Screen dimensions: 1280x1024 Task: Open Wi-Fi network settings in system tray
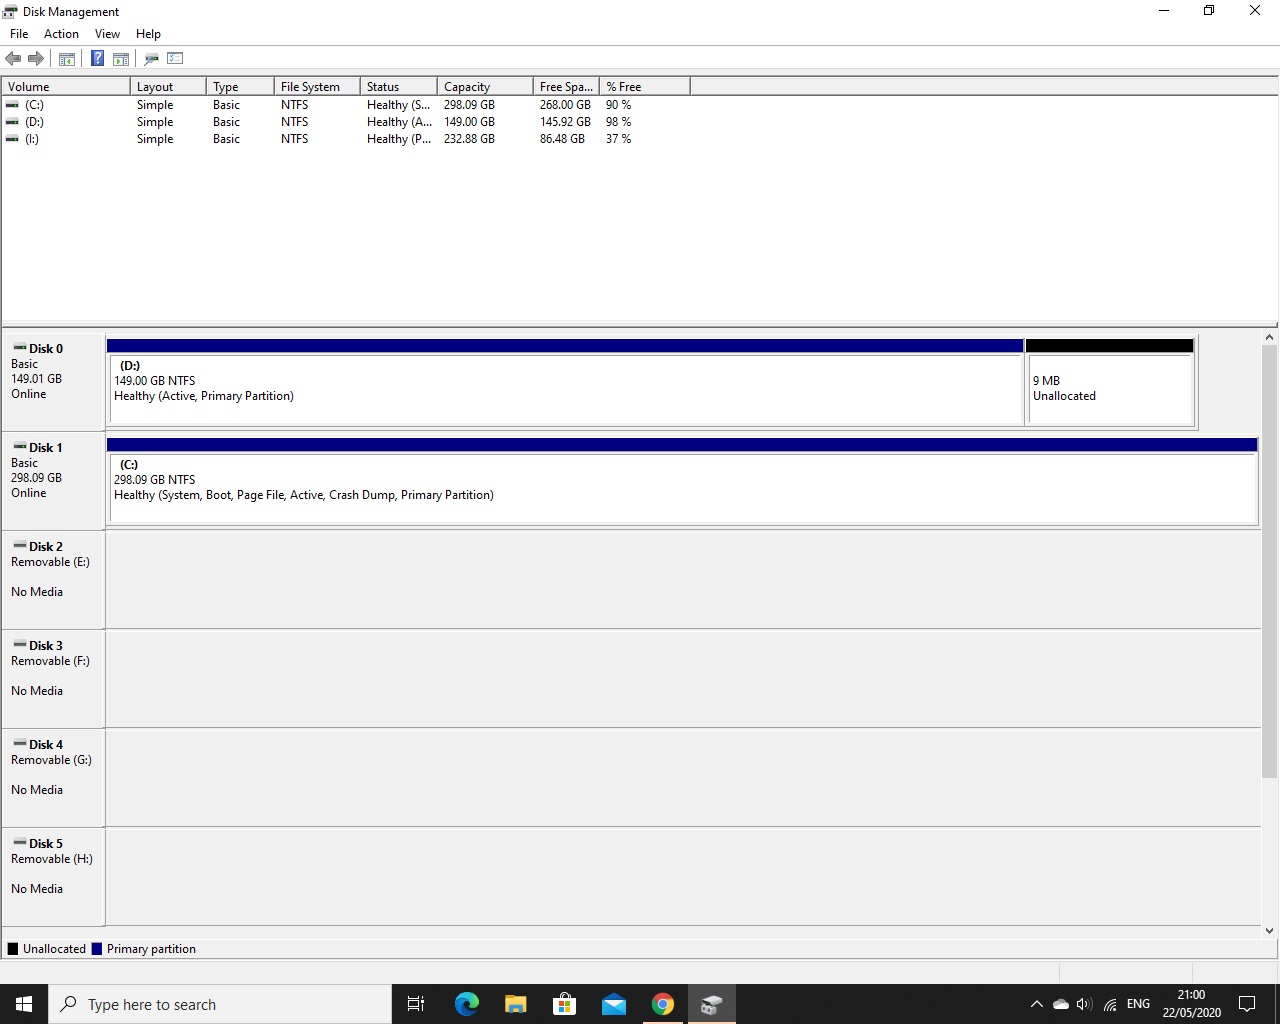[x=1110, y=1004]
